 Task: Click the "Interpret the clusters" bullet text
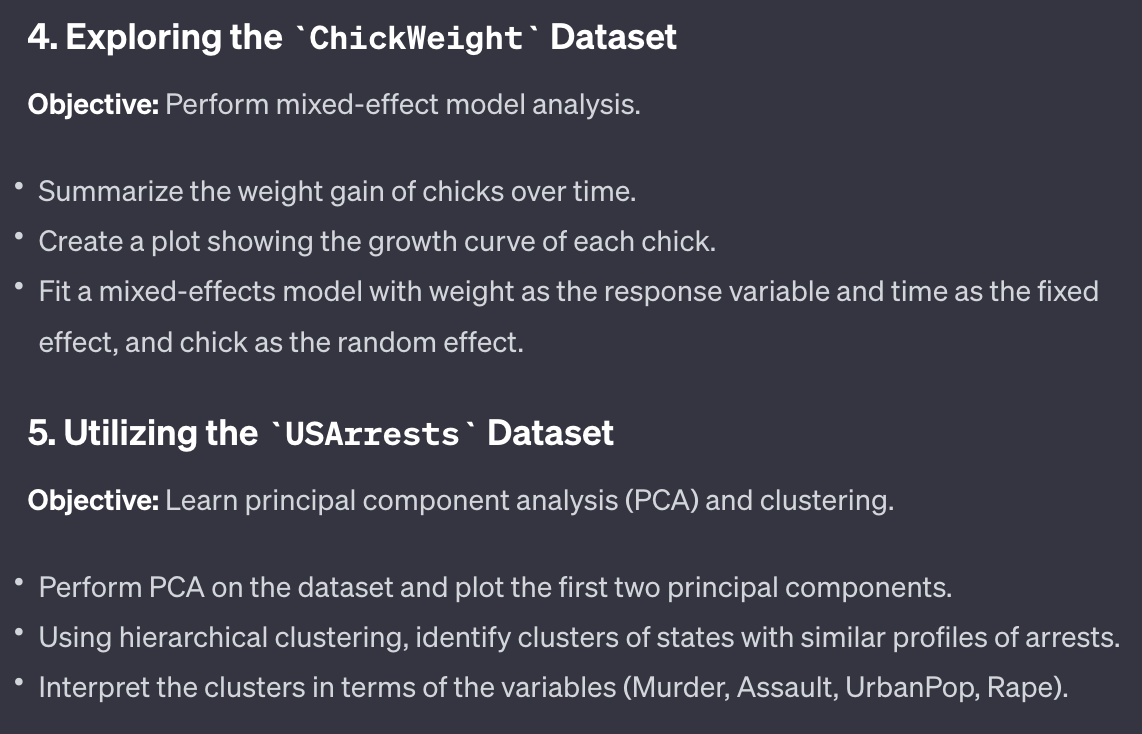pos(553,688)
